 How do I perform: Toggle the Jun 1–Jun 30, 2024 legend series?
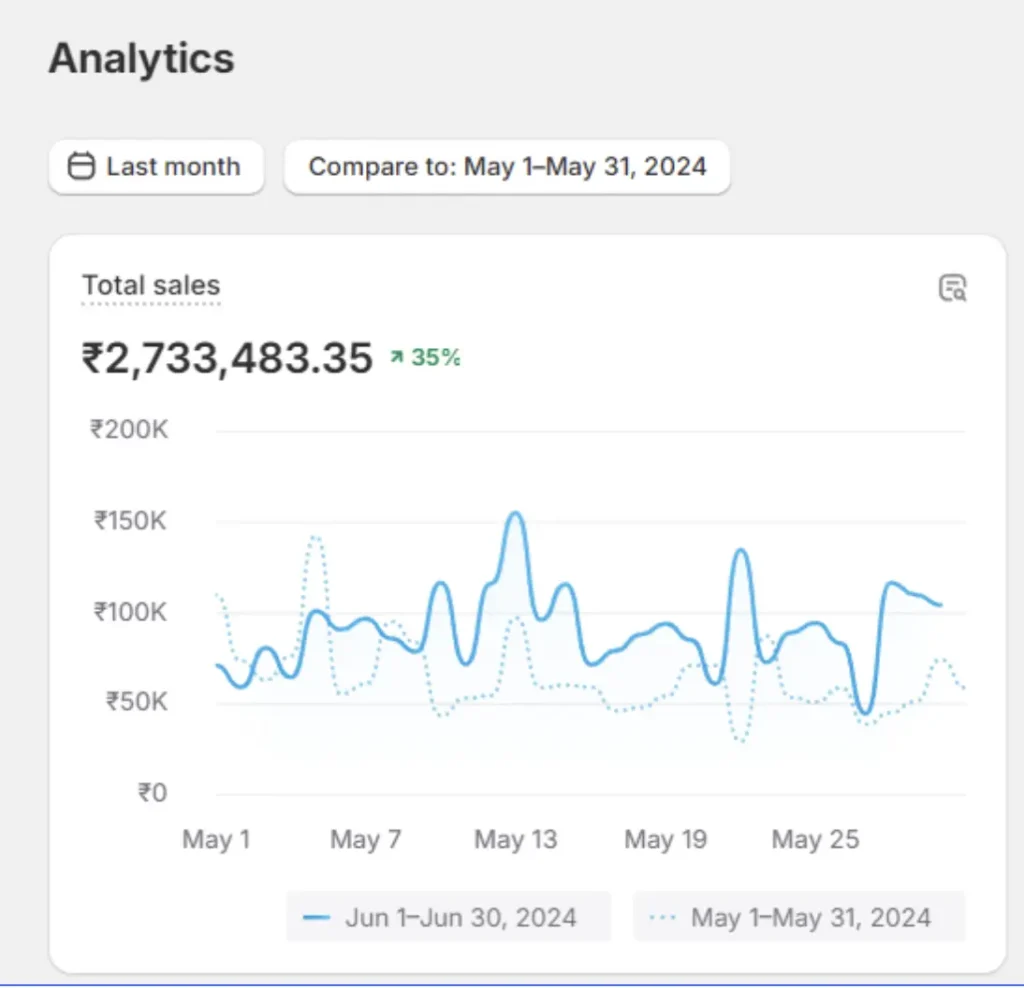tap(448, 917)
